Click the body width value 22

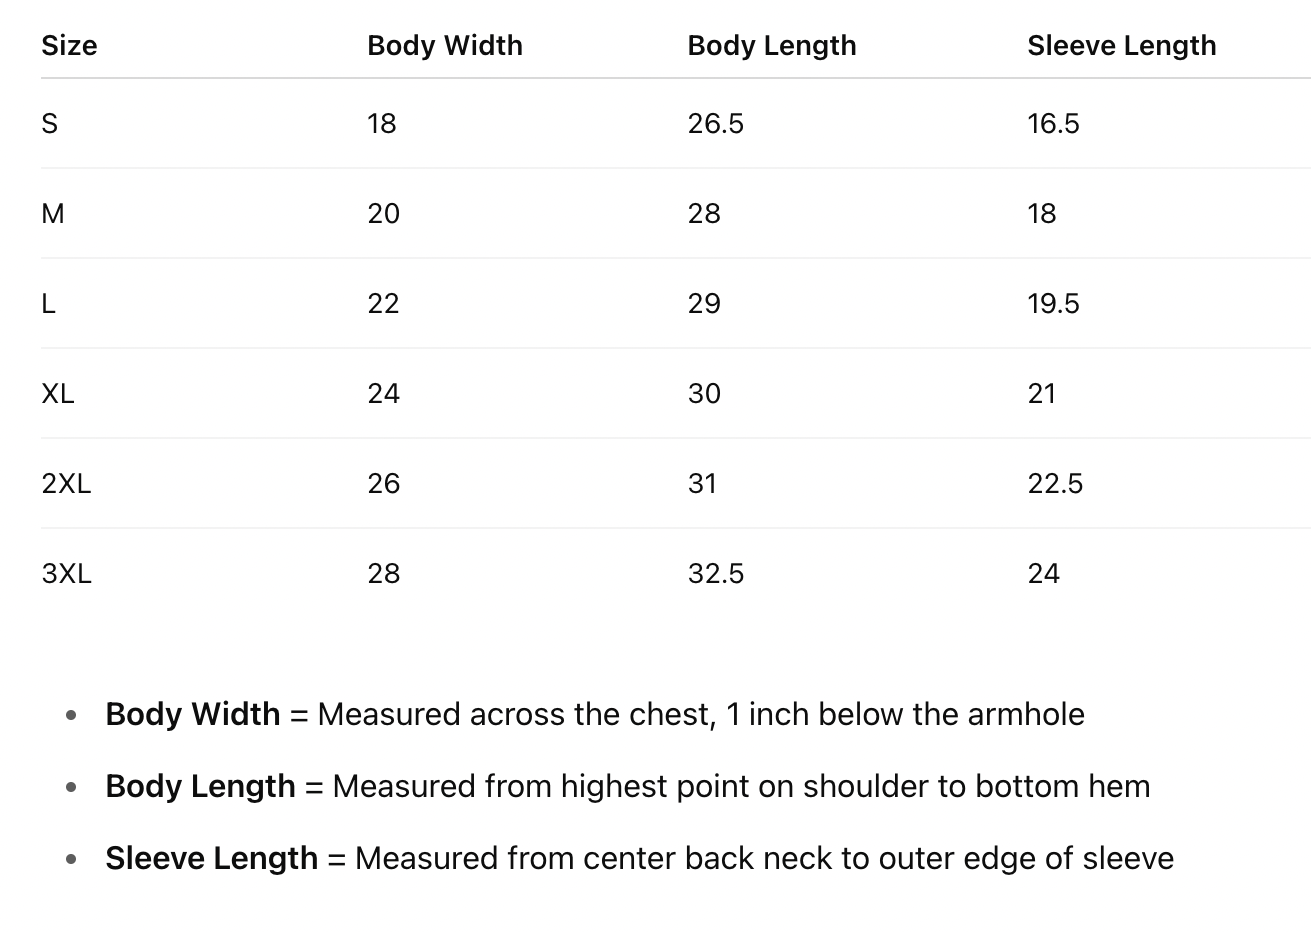pyautogui.click(x=384, y=303)
